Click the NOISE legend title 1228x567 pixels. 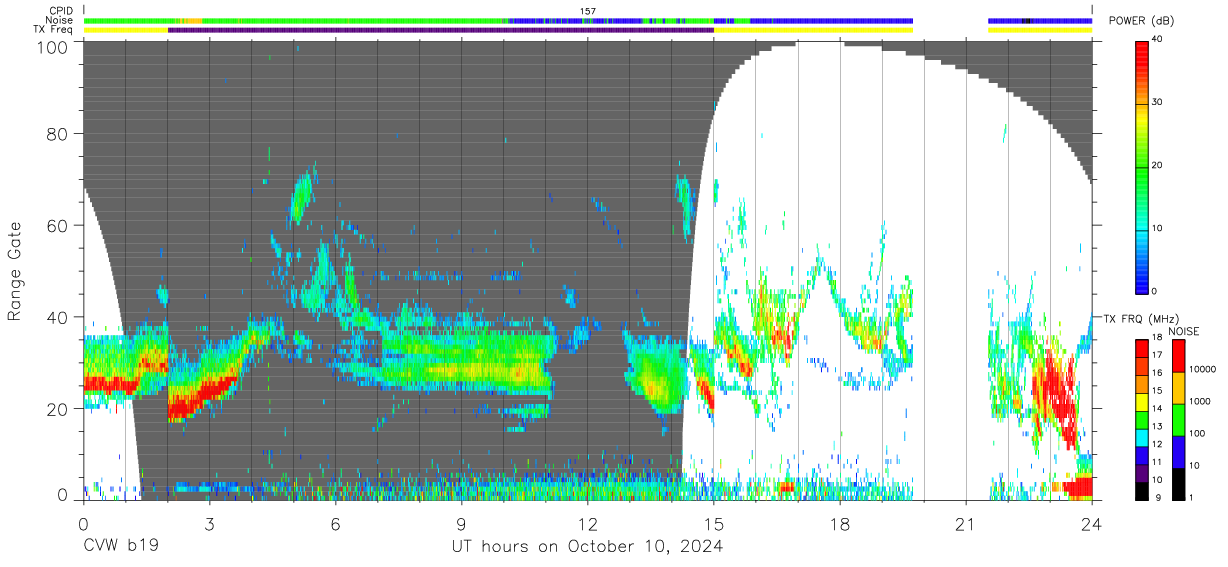[1185, 331]
